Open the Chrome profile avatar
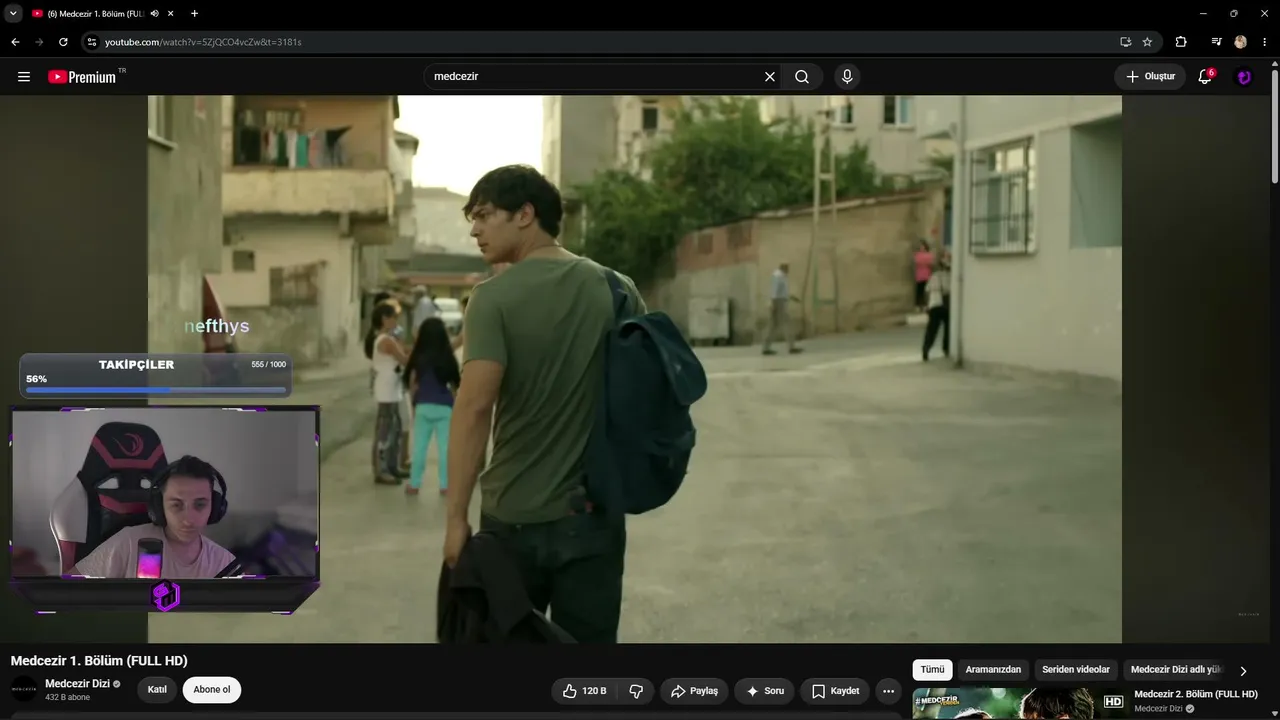Viewport: 1280px width, 720px height. tap(1241, 42)
